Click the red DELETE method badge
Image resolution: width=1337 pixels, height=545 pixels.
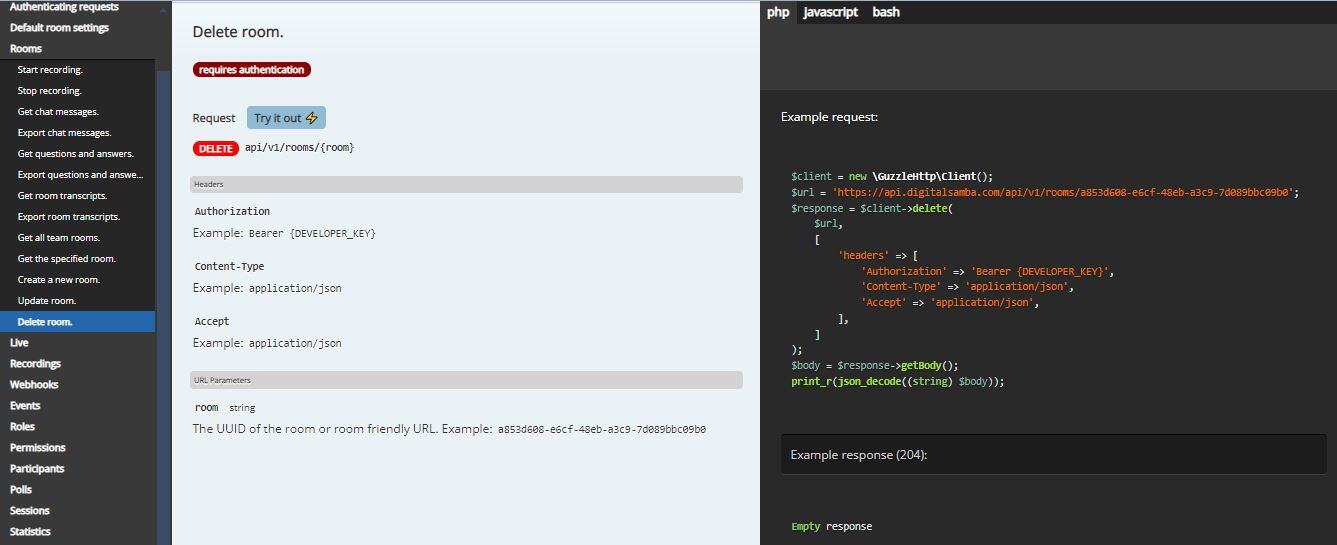click(216, 148)
